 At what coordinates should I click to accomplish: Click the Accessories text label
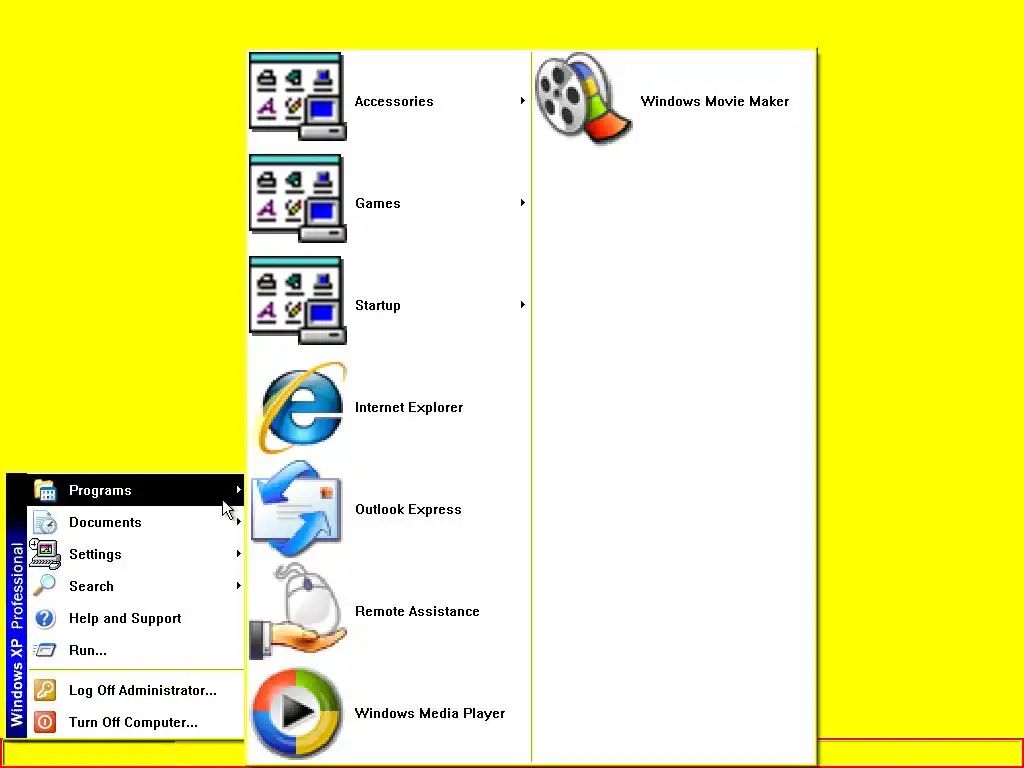point(394,101)
